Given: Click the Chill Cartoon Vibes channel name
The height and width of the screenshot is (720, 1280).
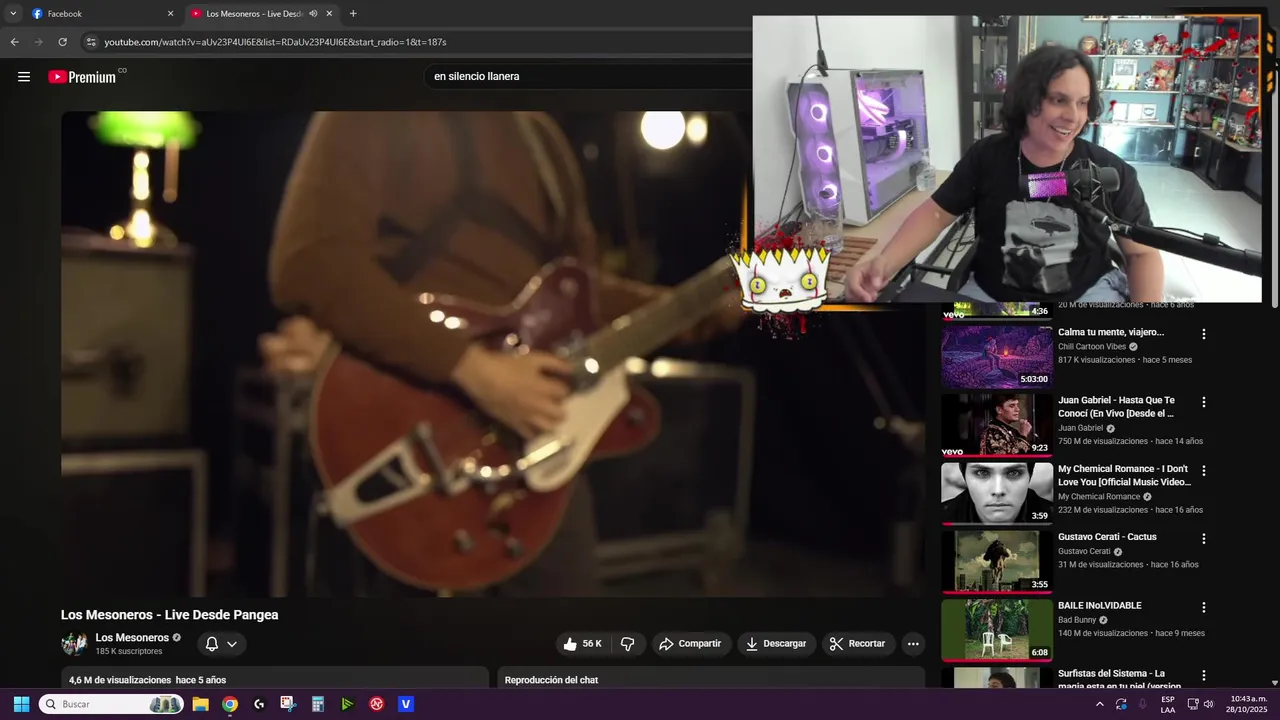Looking at the screenshot, I should (1092, 347).
